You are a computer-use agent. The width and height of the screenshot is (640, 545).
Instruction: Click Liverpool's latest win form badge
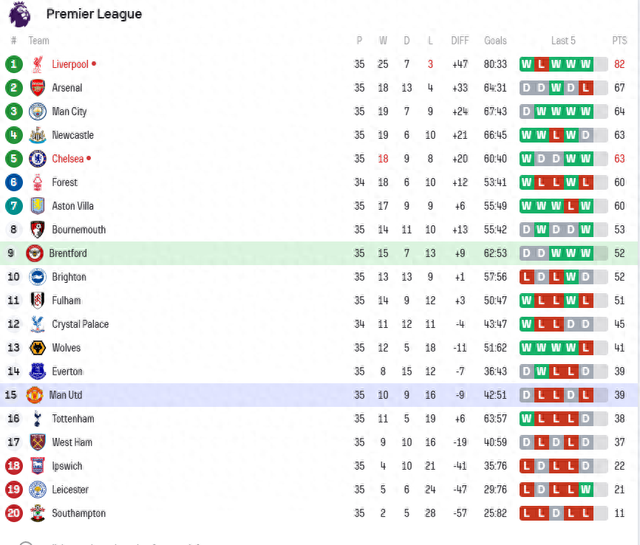click(586, 64)
